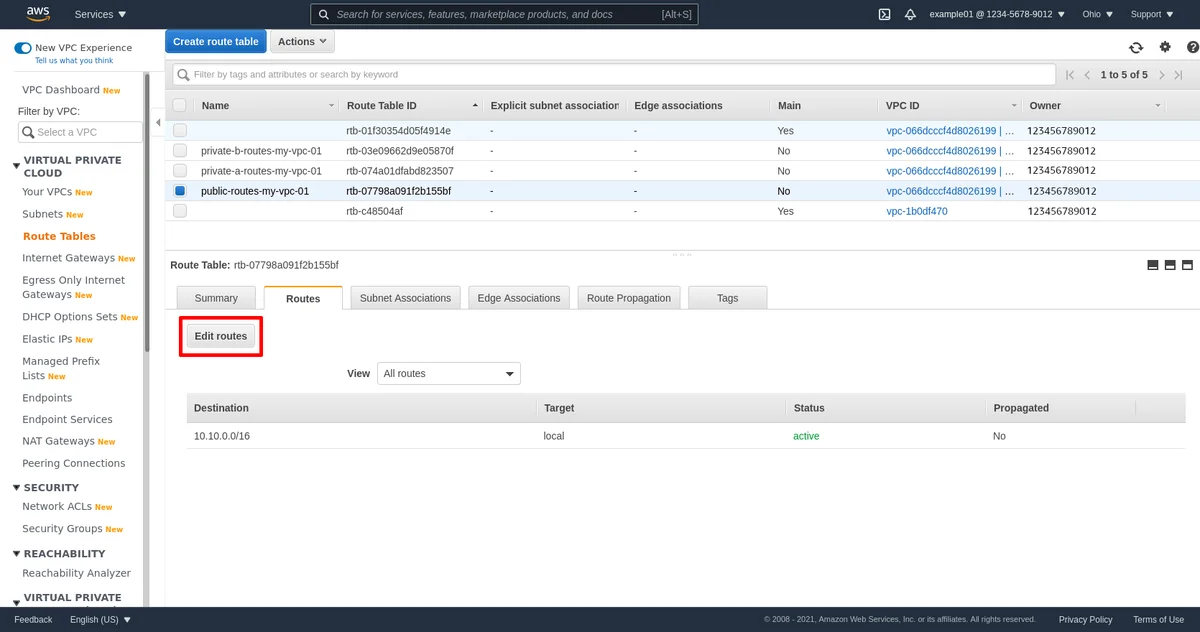Toggle the New VPC Experience switch
The width and height of the screenshot is (1200, 632).
[23, 48]
